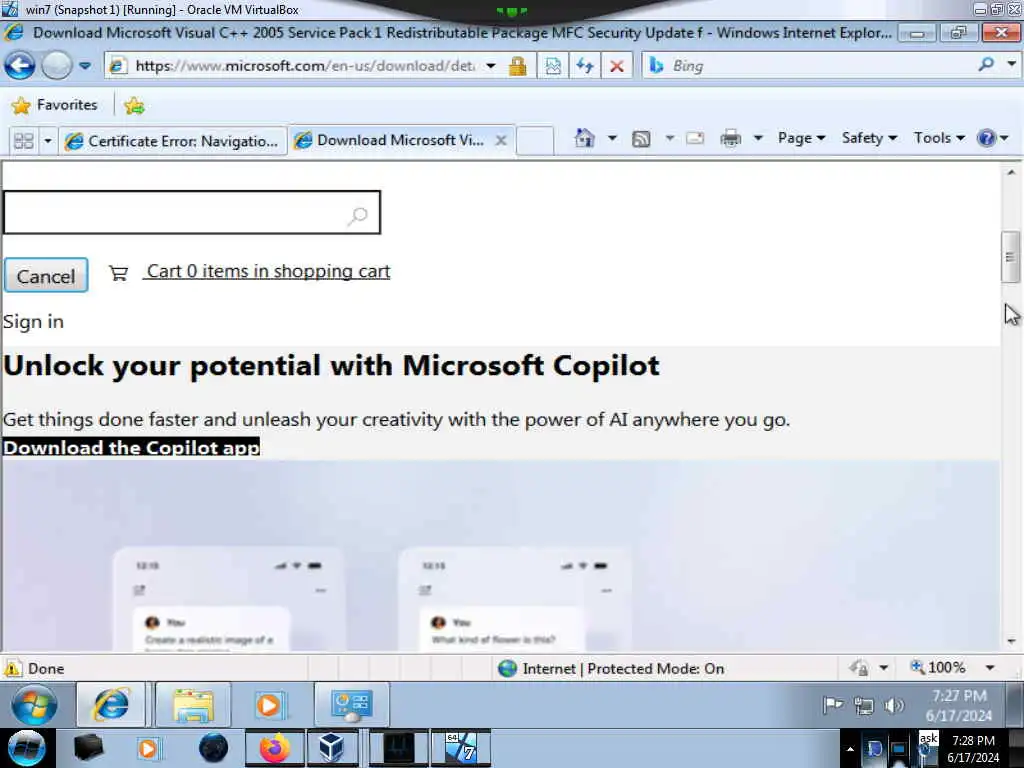Close the Download Microsoft tab
Screen dimensions: 1024x768
click(x=501, y=140)
